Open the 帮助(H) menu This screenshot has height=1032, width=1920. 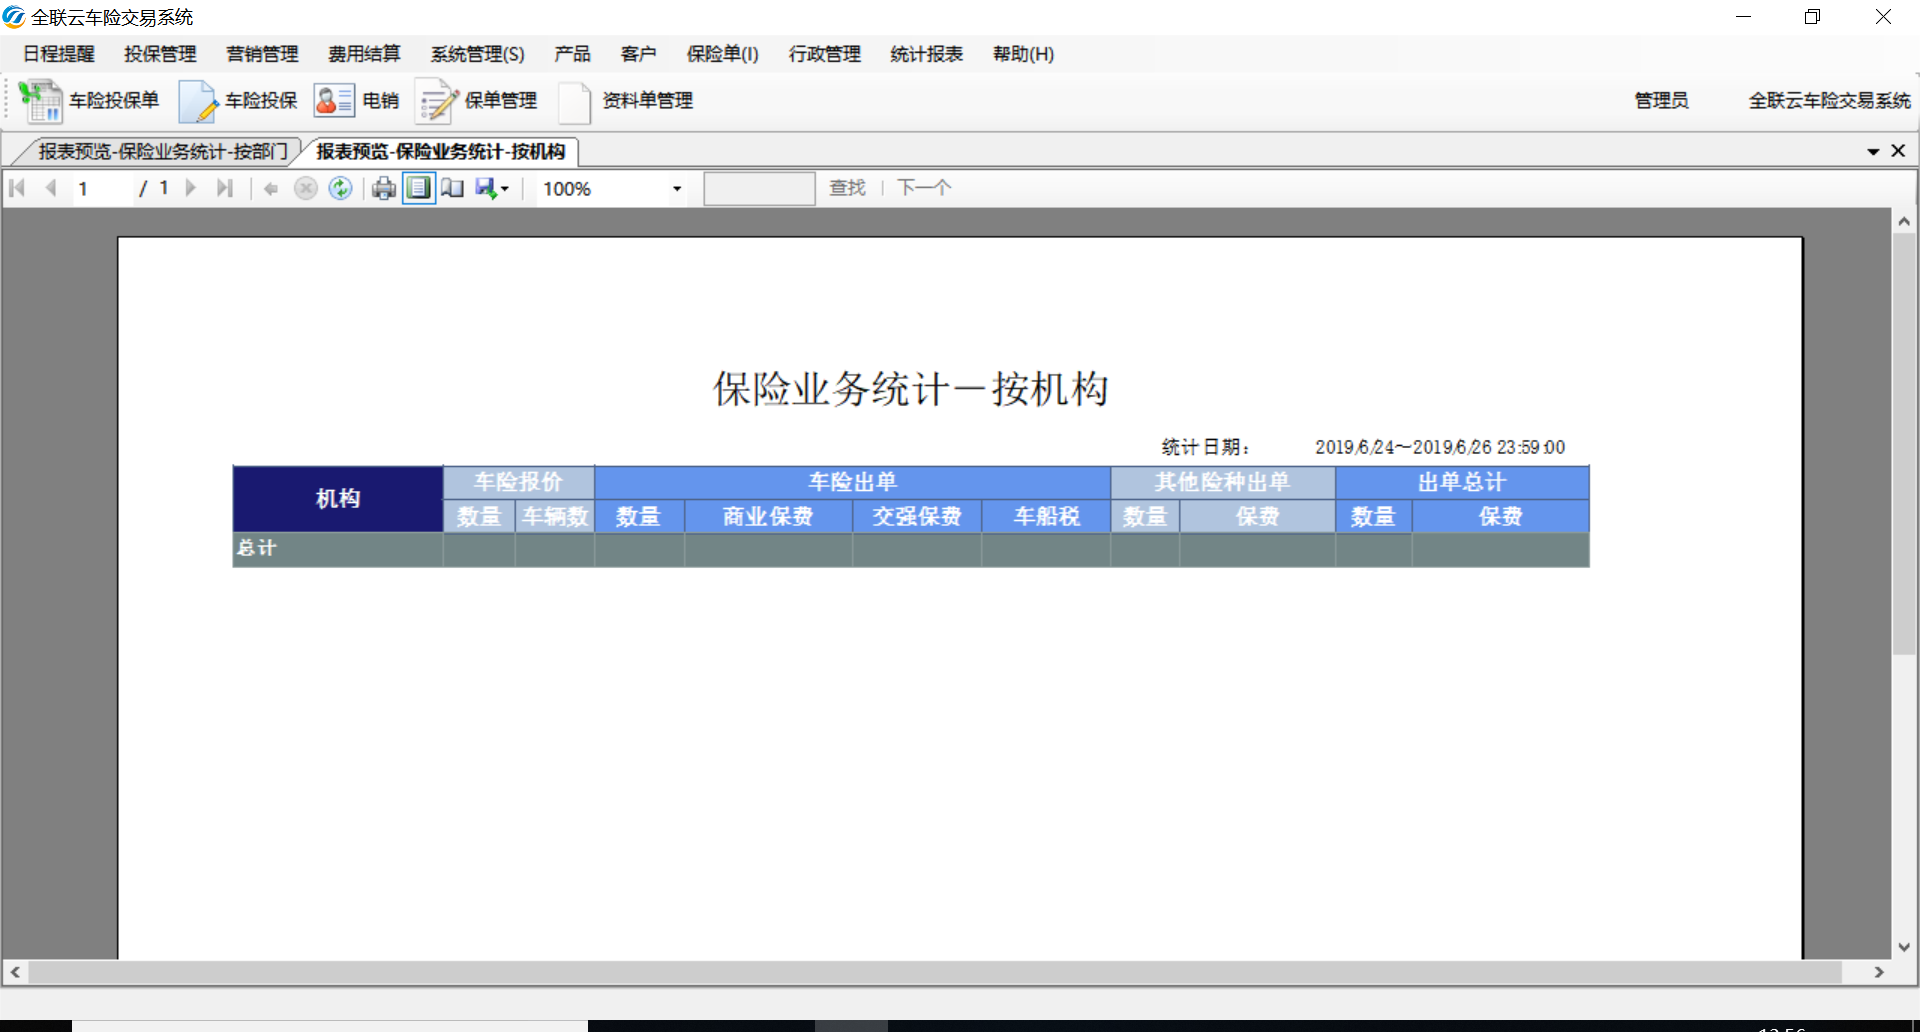point(1023,54)
